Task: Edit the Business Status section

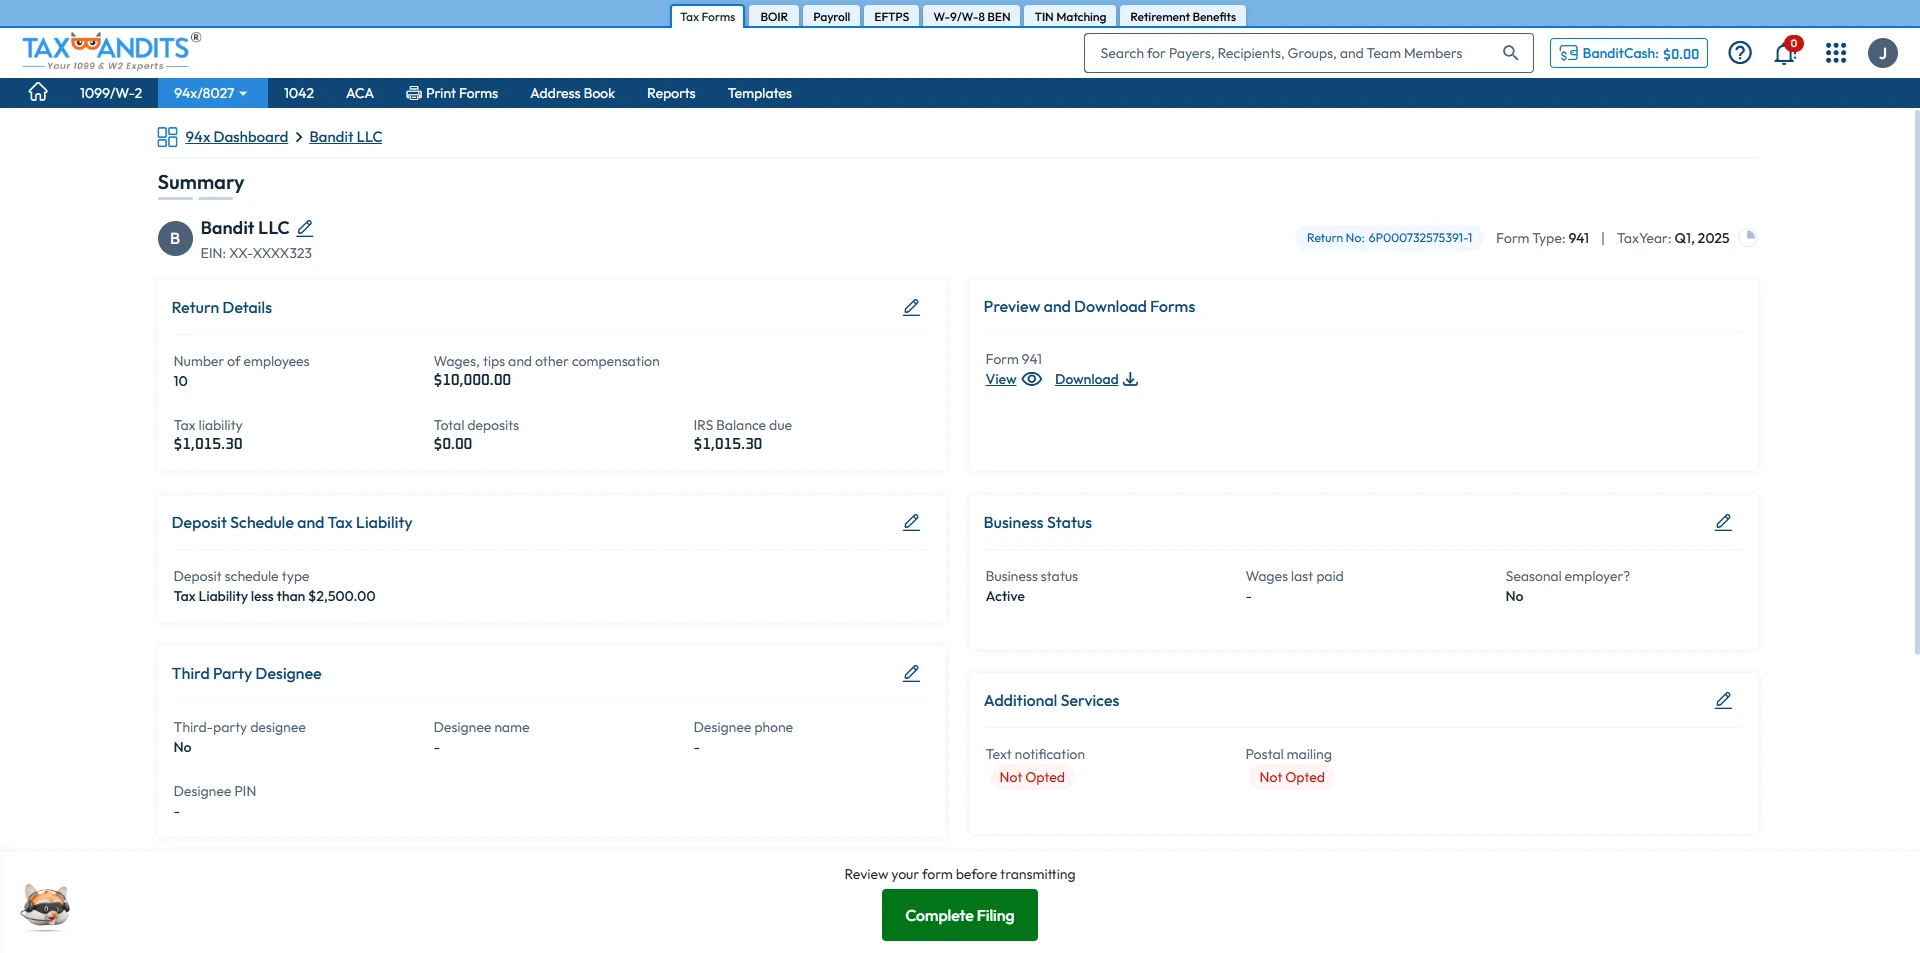Action: pyautogui.click(x=1723, y=522)
